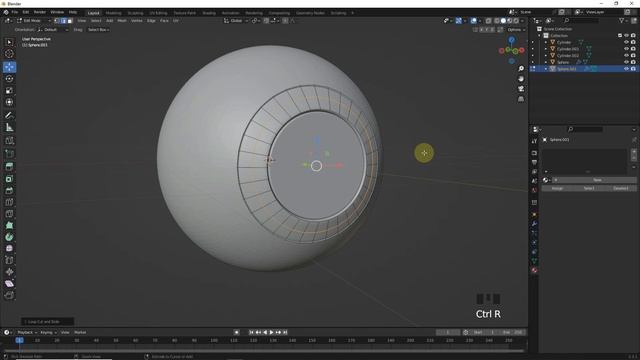
Task: Select the Smooth tool
Action: tap(9, 249)
